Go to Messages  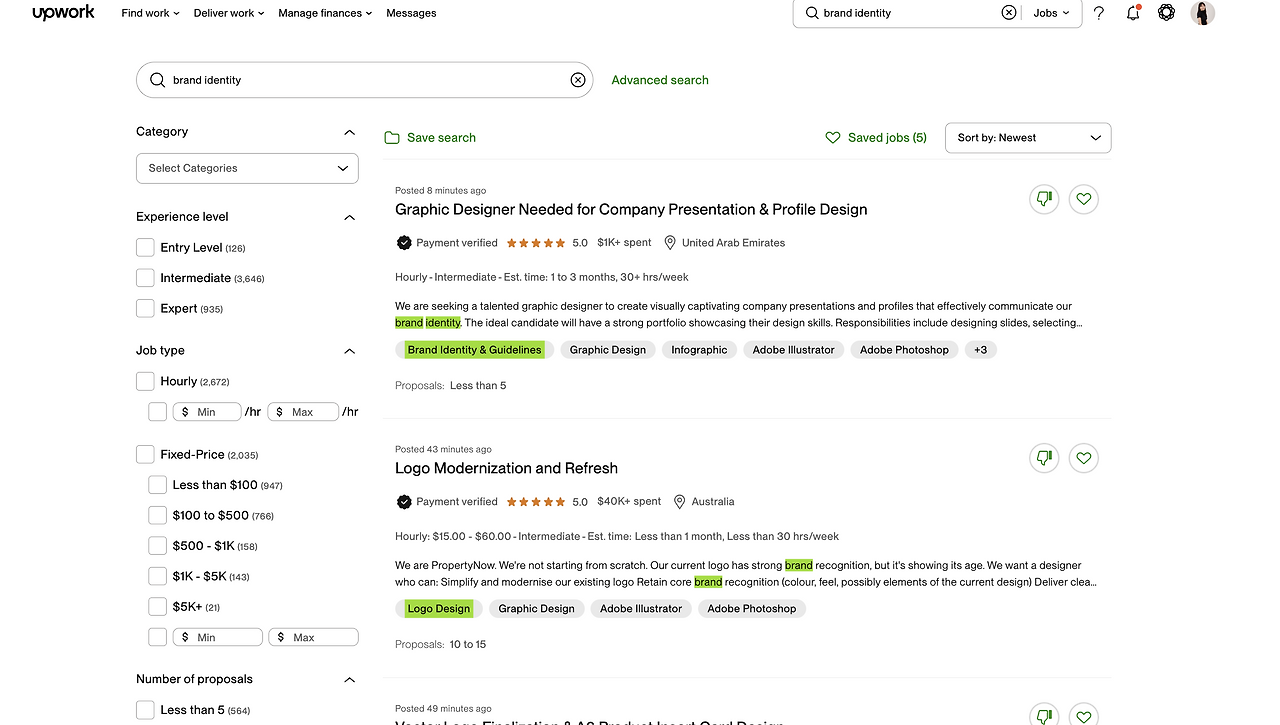coord(411,13)
